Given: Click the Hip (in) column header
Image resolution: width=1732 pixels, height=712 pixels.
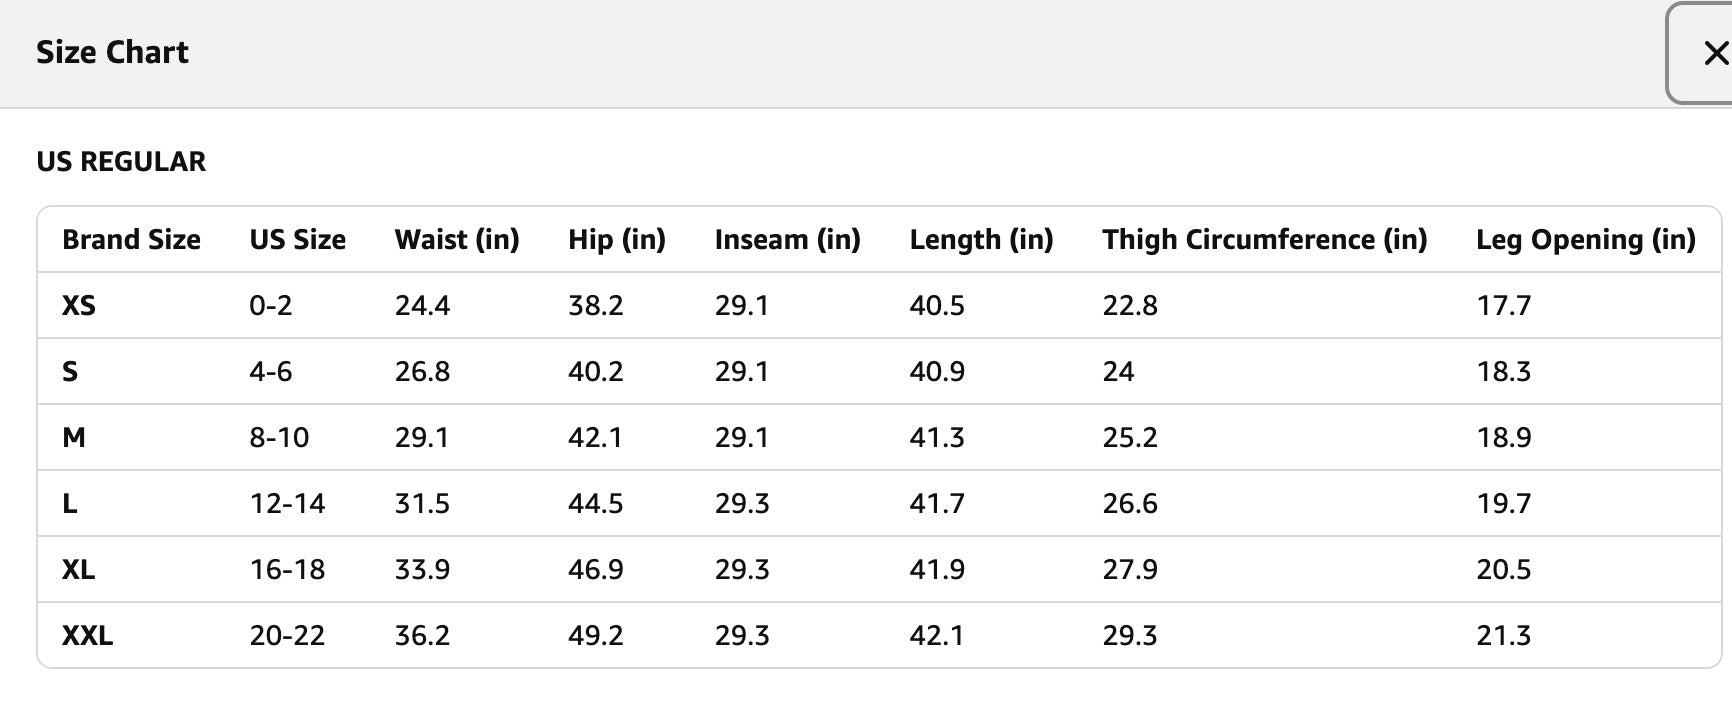Looking at the screenshot, I should click(616, 240).
